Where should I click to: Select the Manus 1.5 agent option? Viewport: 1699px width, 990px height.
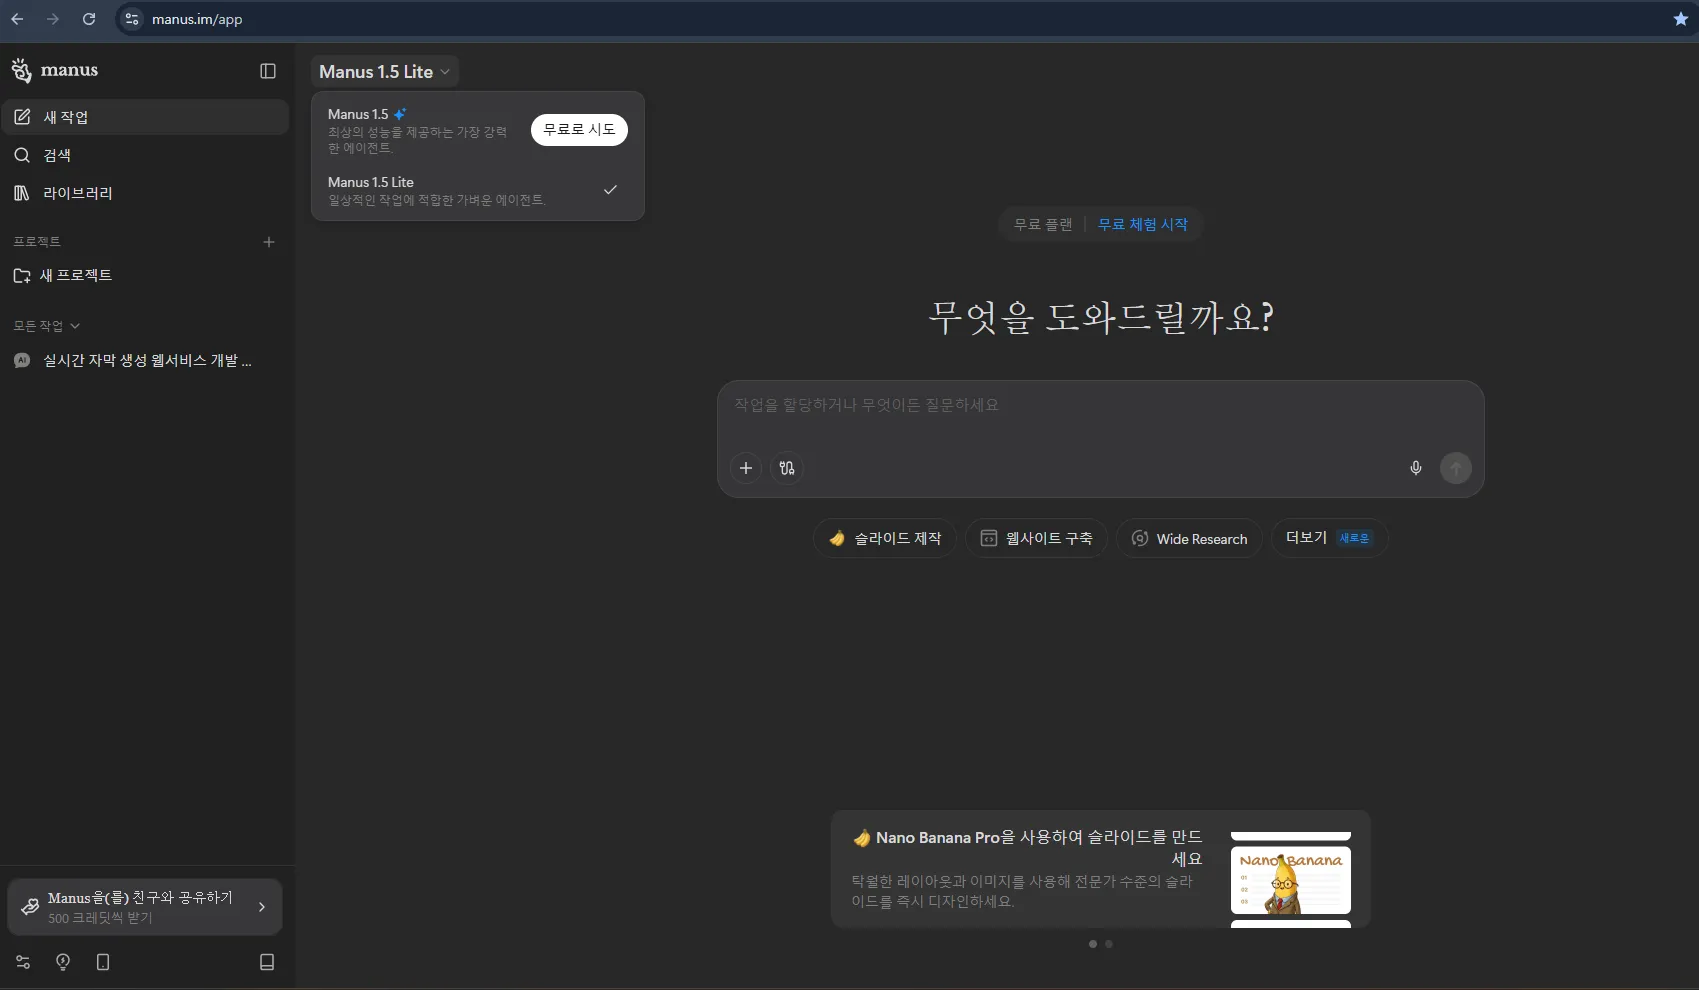pos(420,131)
